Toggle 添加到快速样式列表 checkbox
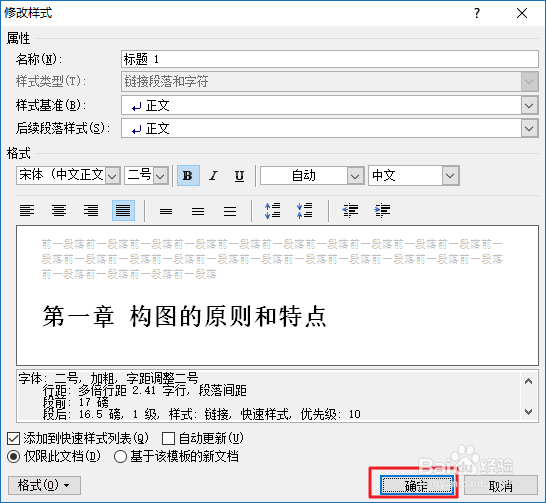 13,438
